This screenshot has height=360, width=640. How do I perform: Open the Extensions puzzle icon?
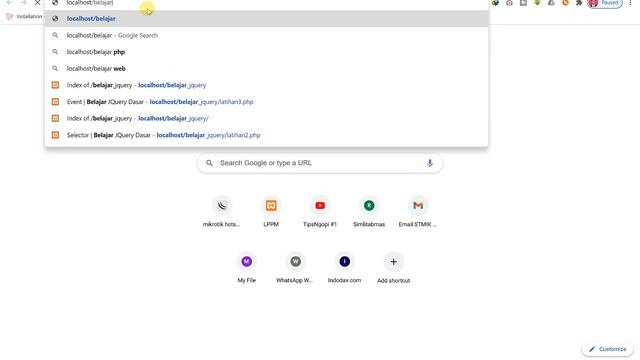(x=579, y=3)
